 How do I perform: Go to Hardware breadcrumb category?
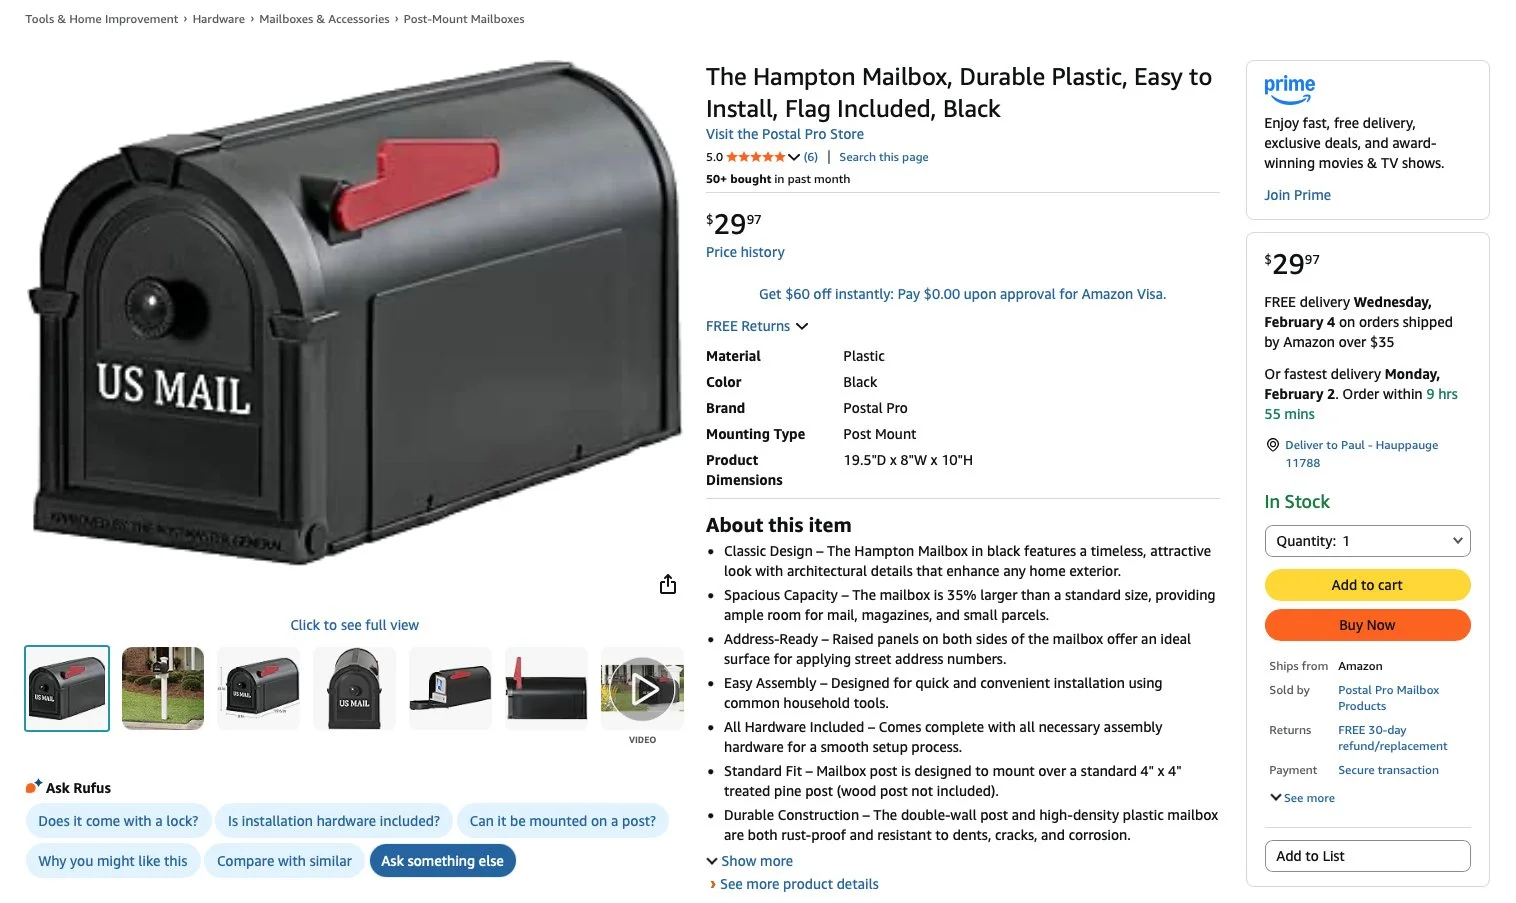pyautogui.click(x=219, y=19)
